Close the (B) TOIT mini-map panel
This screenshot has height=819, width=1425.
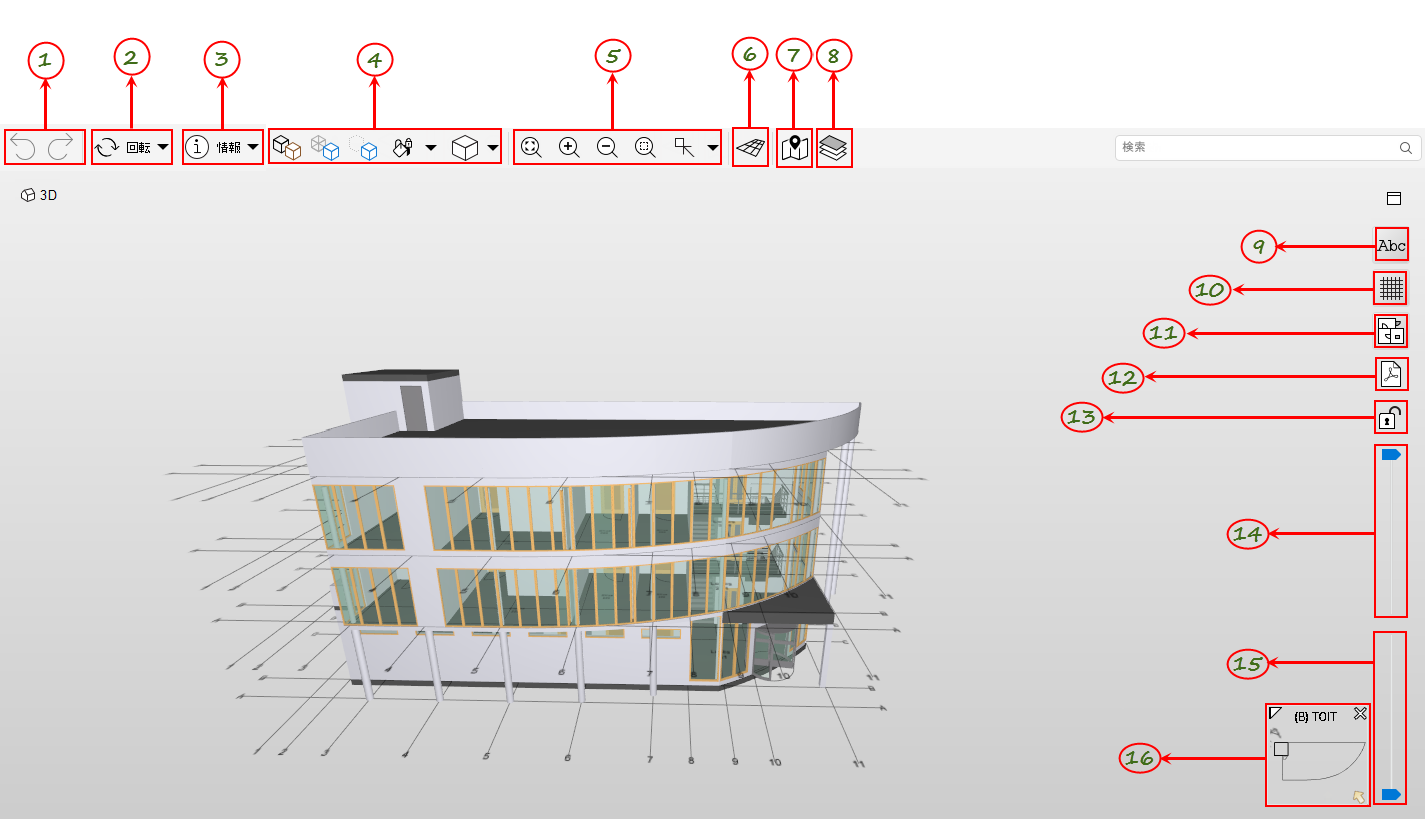point(1360,713)
